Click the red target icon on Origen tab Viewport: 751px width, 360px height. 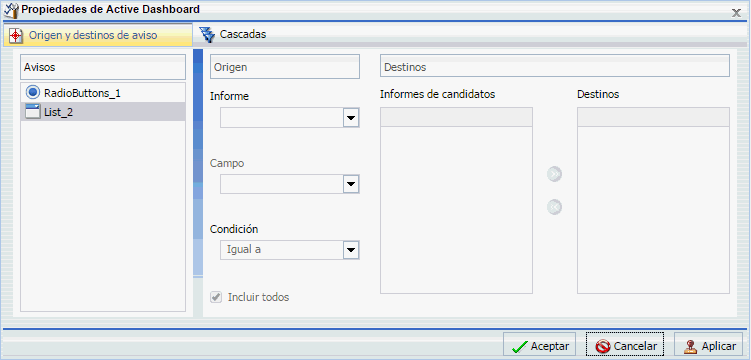click(x=16, y=35)
